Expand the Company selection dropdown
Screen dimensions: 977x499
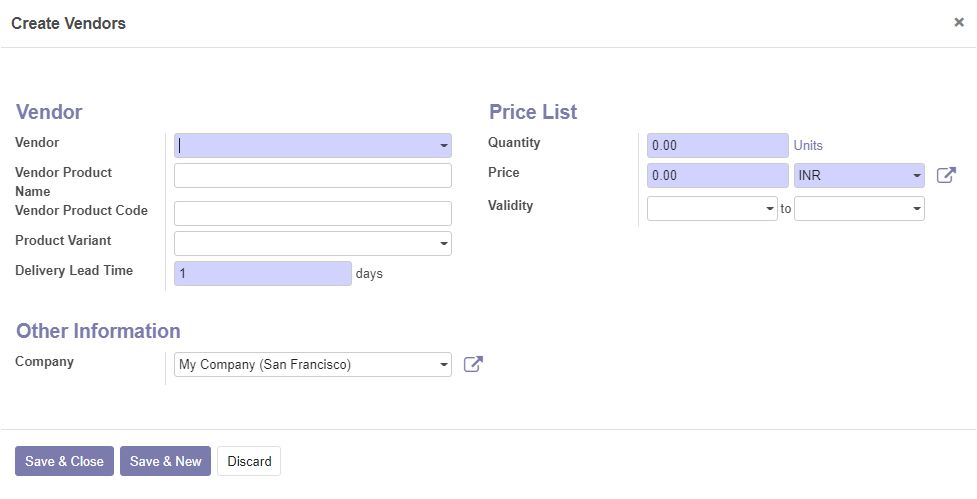[x=444, y=364]
